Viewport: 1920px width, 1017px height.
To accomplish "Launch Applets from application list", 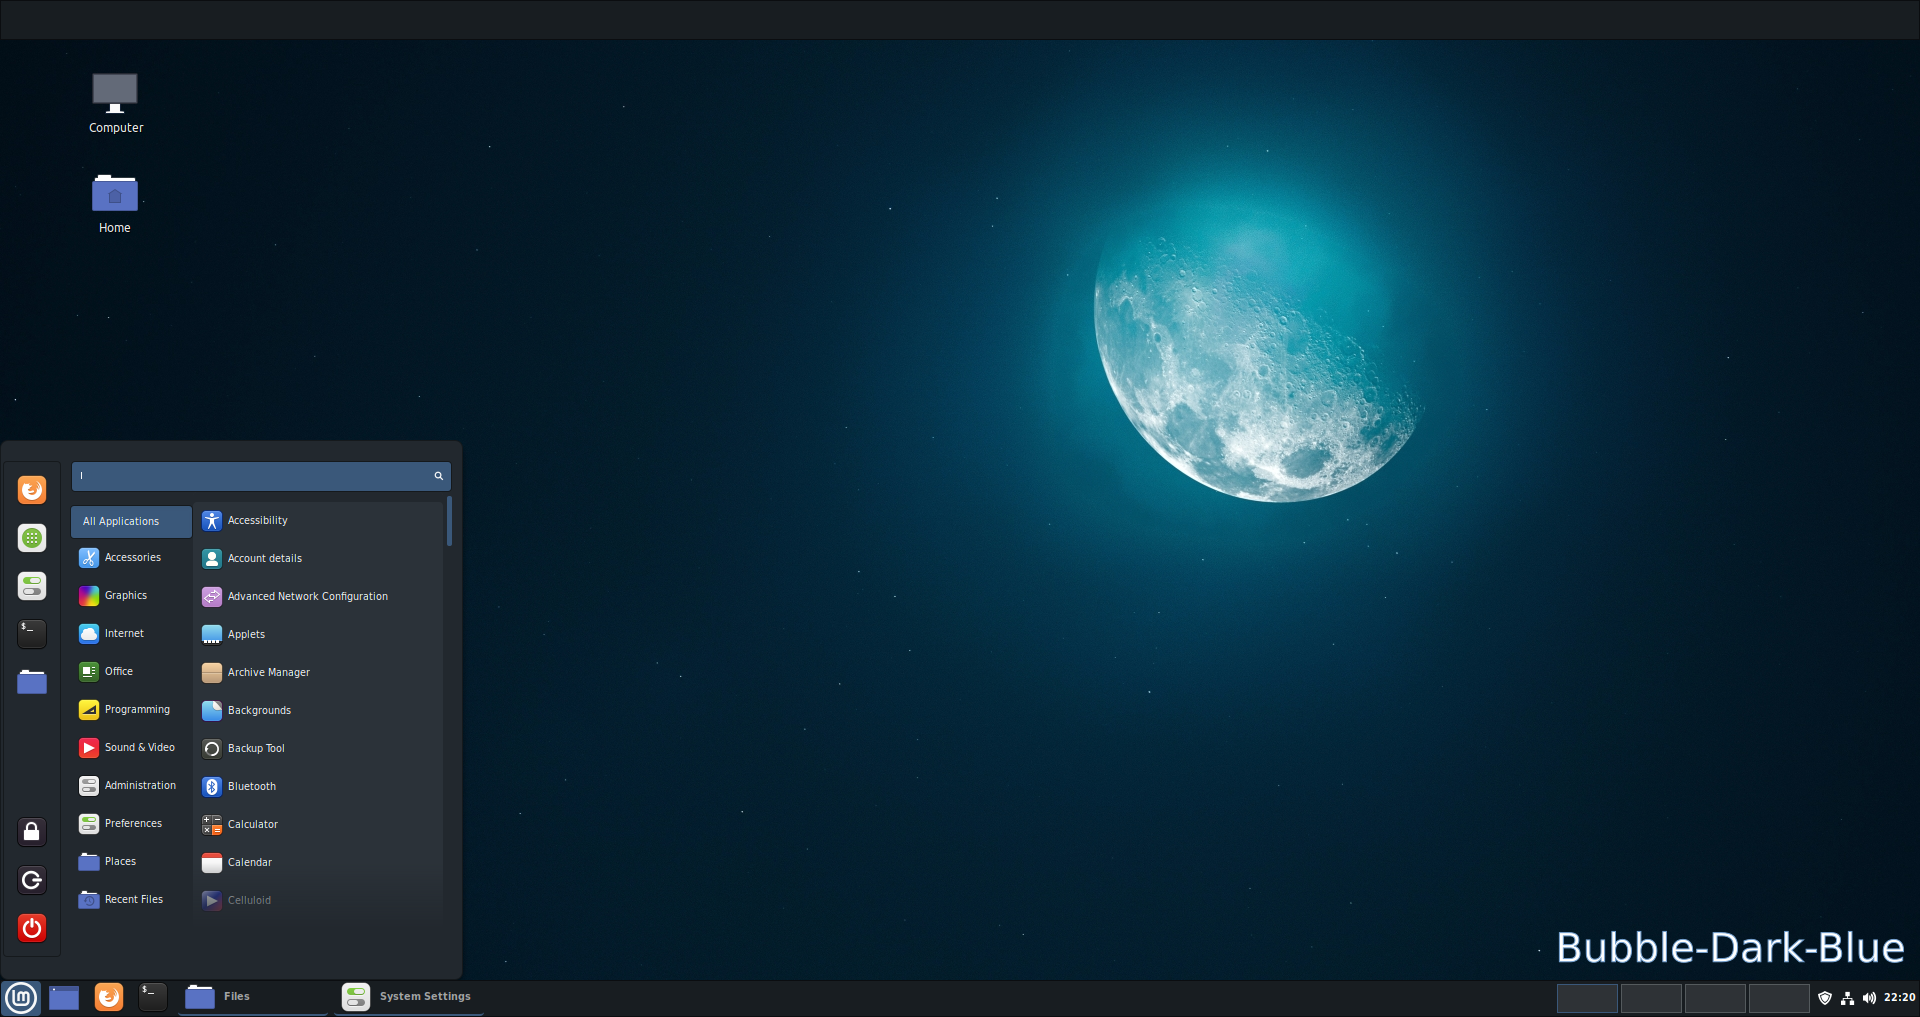I will [x=320, y=635].
